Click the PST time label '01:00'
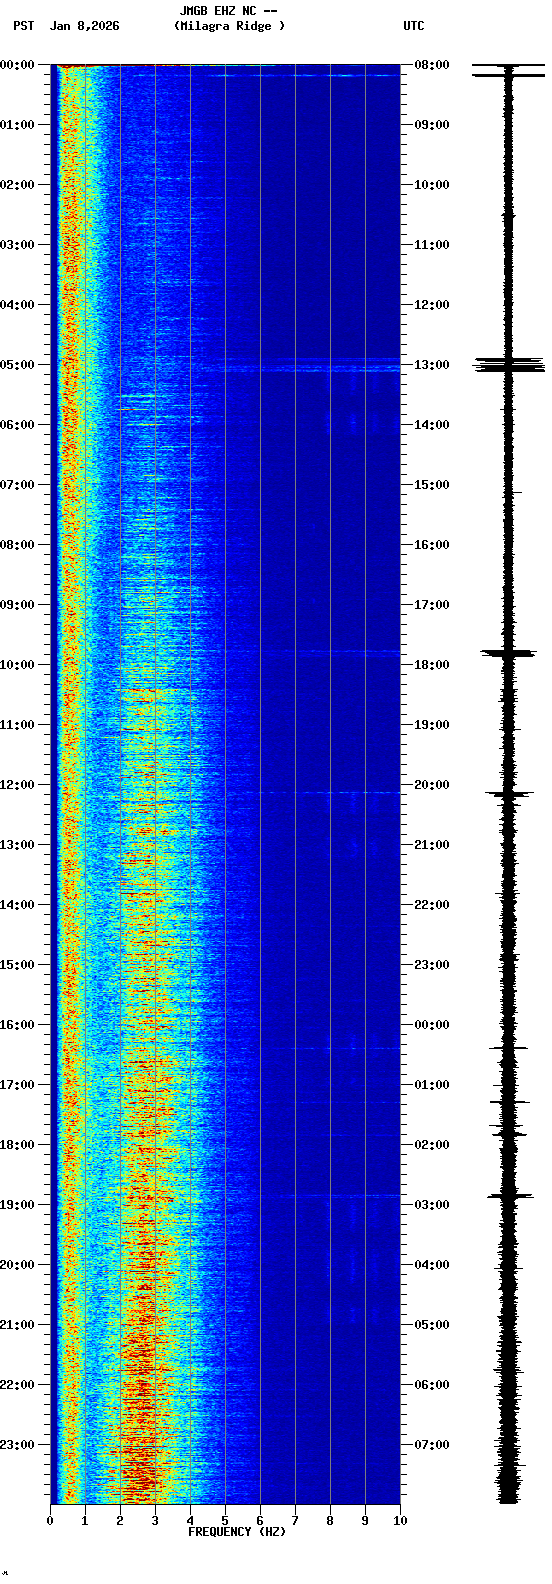552x1584 pixels. [16, 125]
